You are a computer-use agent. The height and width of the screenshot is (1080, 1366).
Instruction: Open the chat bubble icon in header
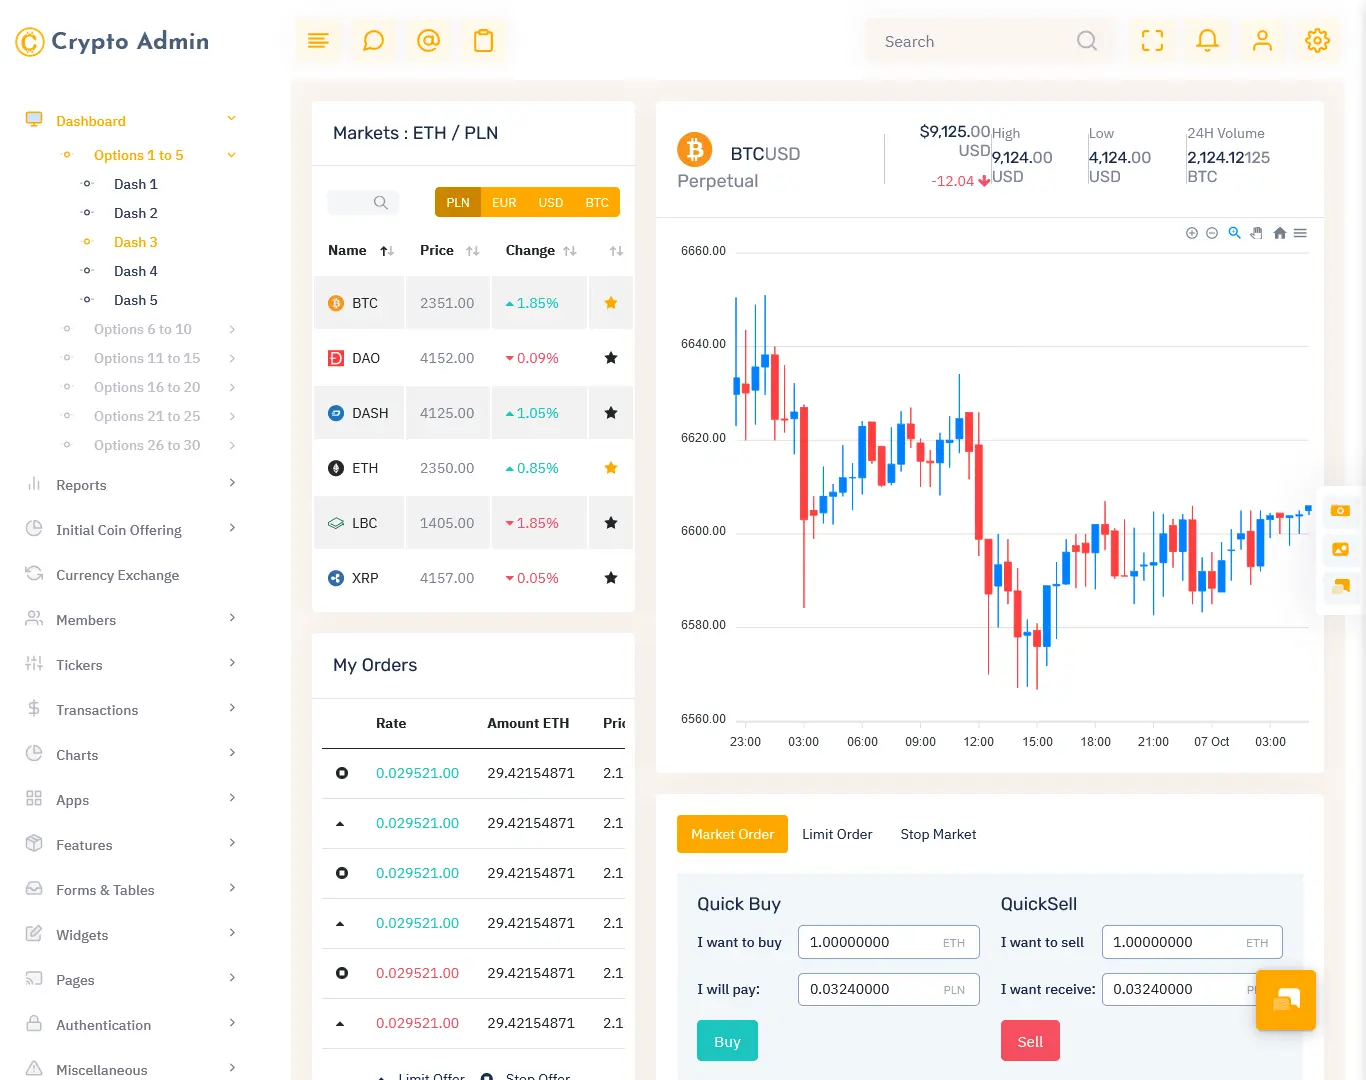[x=373, y=41]
